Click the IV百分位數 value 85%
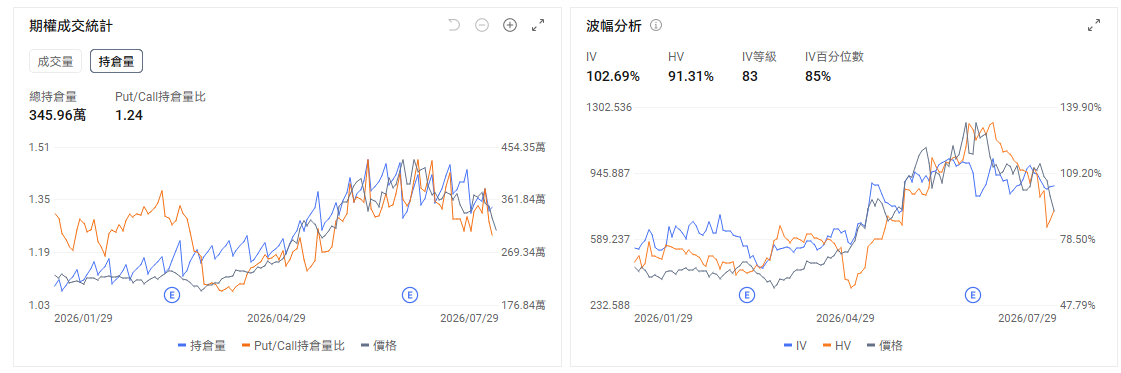This screenshot has height=373, width=1121. 818,76
